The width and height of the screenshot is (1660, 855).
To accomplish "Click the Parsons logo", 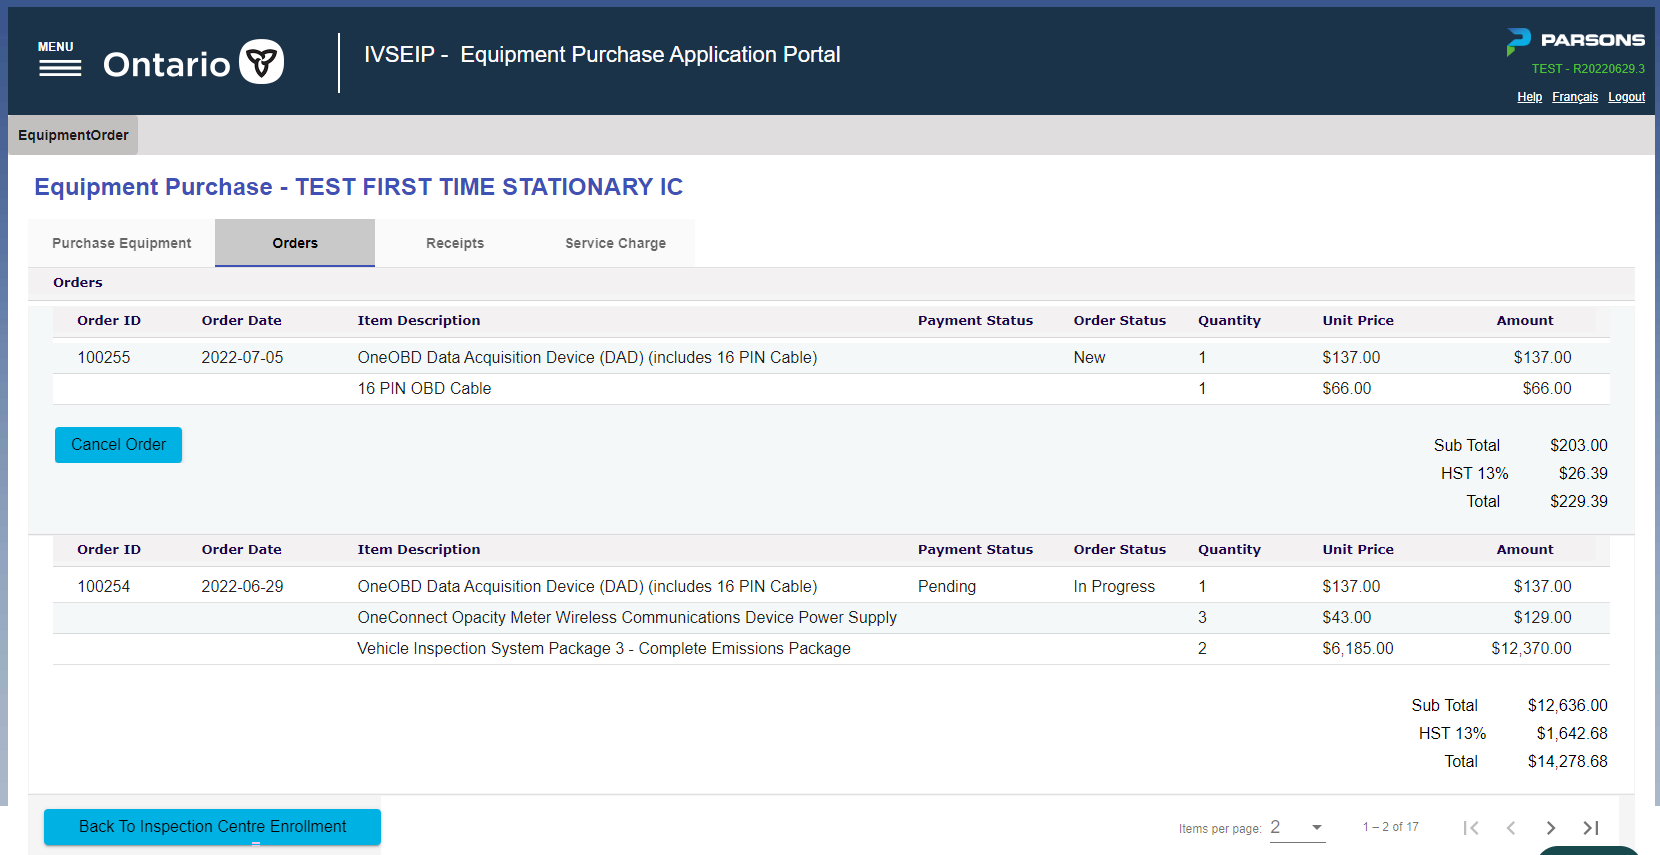I will pos(1576,41).
